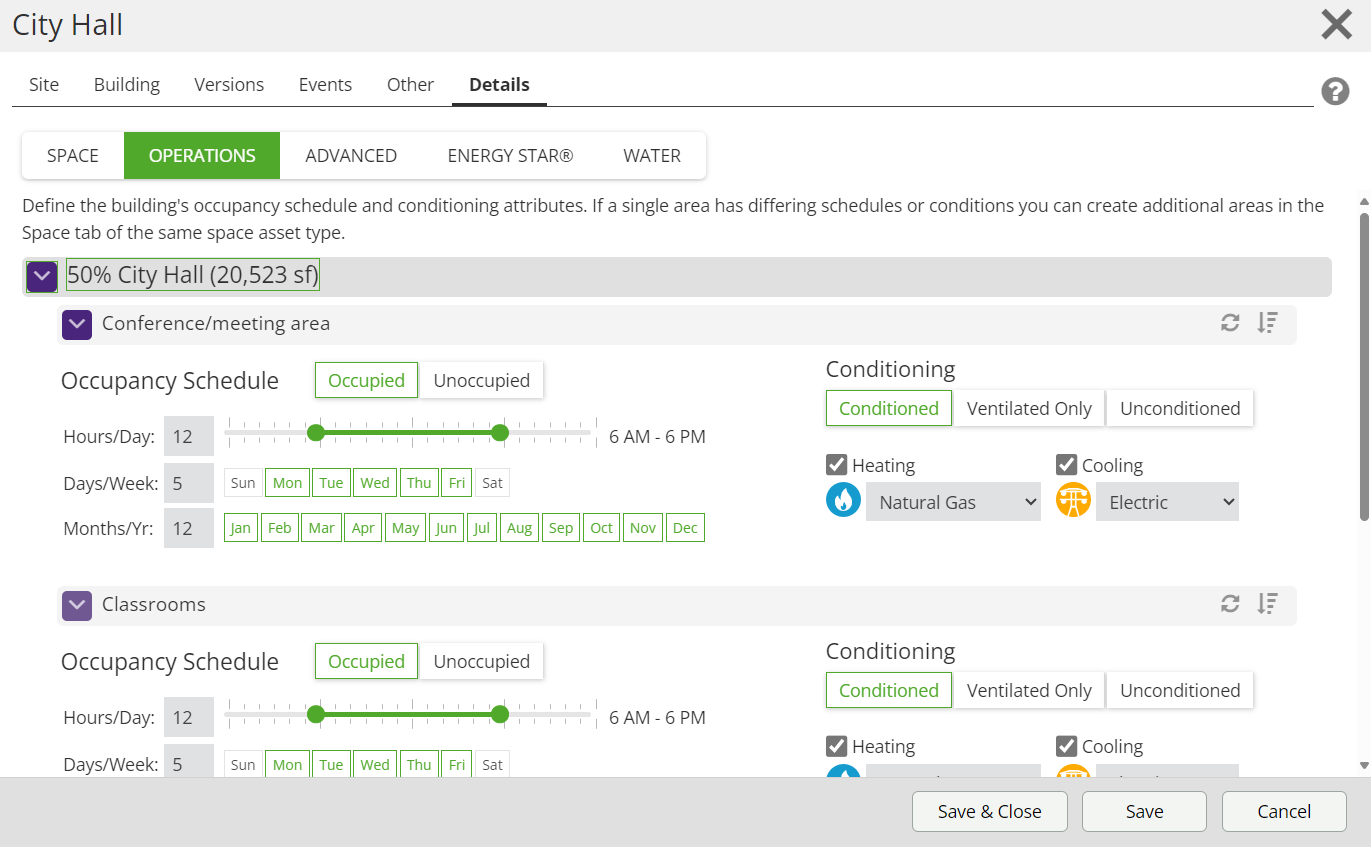This screenshot has height=847, width=1371.
Task: Switch to the ENERGY STAR® tab
Action: [x=510, y=156]
